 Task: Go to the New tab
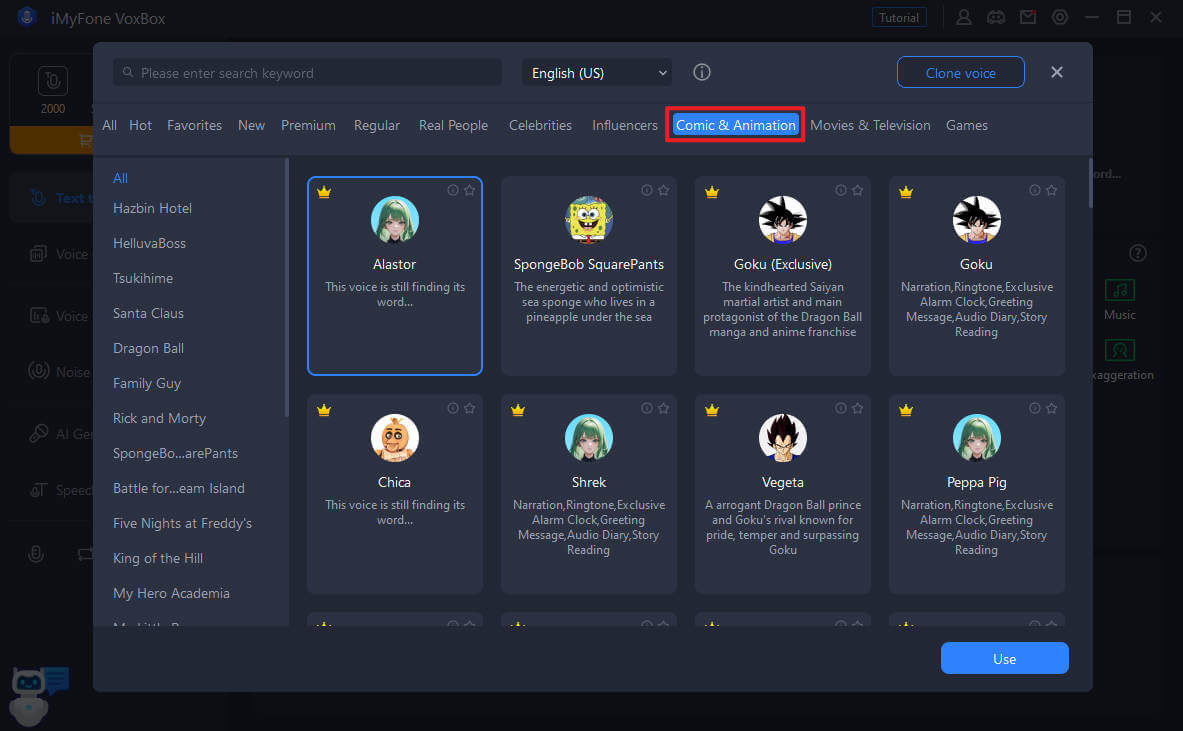(x=251, y=125)
